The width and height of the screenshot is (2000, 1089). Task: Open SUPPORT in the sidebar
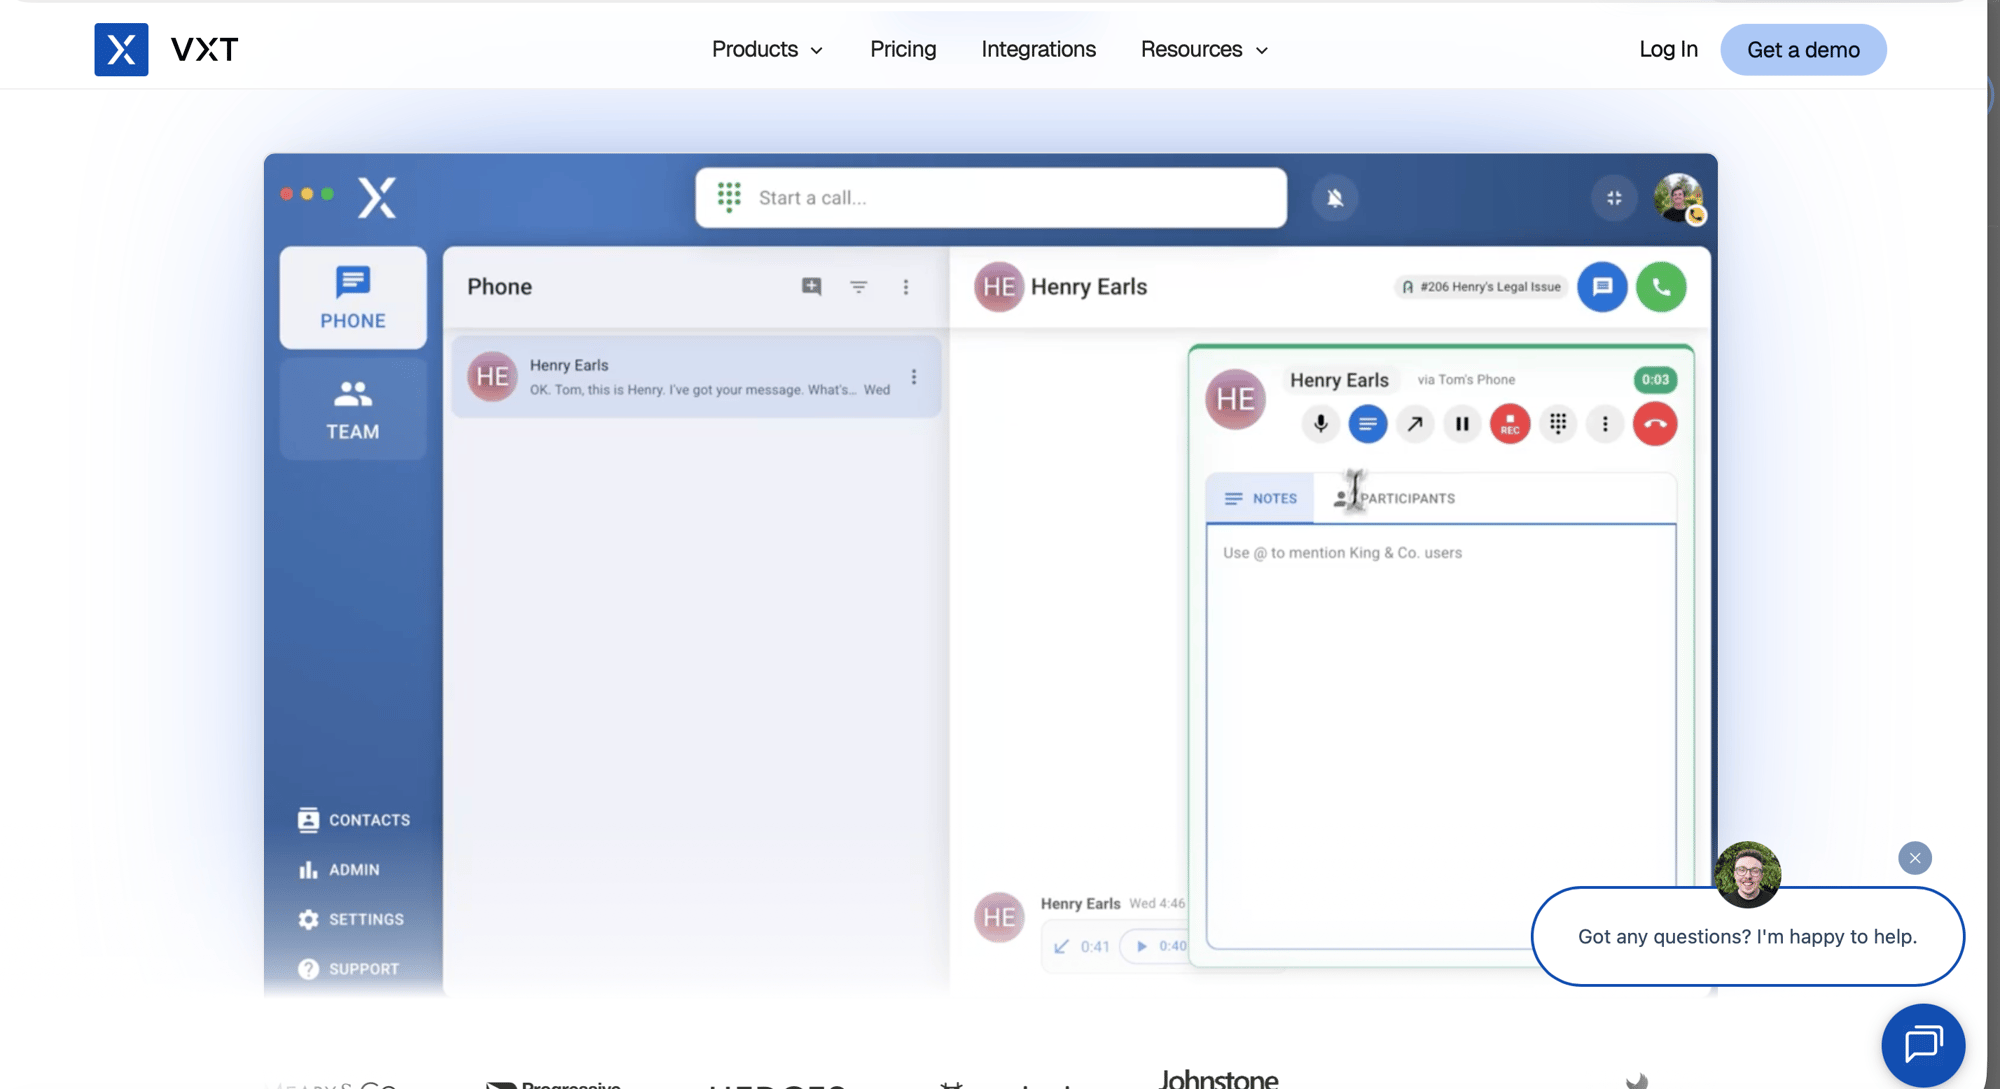349,968
